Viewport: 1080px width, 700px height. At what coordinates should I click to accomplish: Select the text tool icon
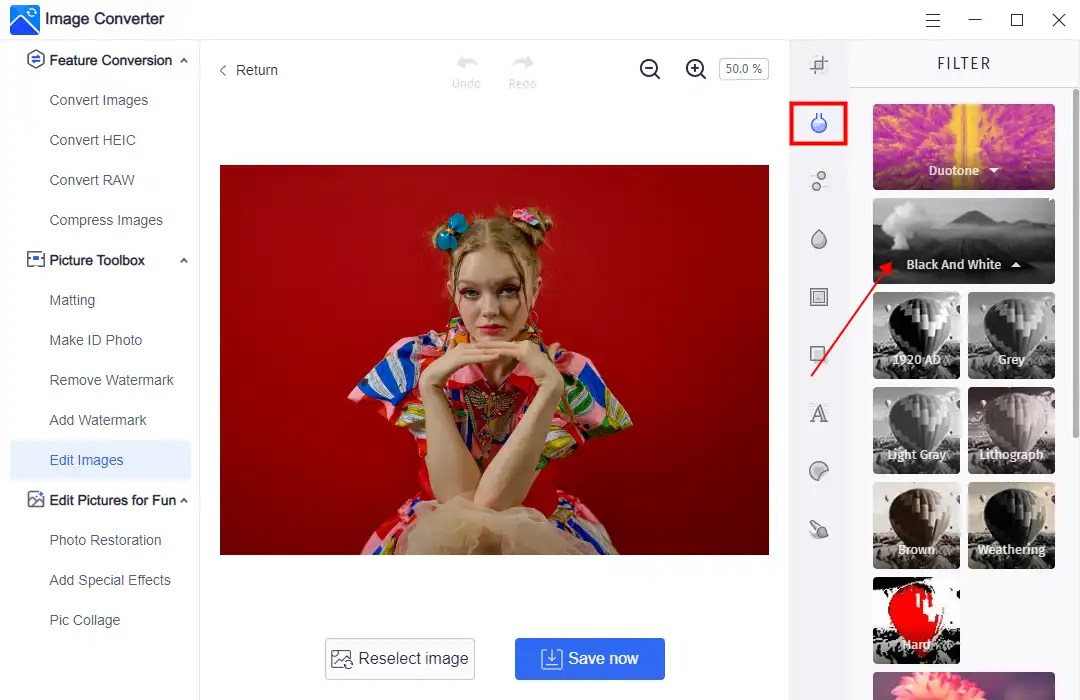click(818, 413)
